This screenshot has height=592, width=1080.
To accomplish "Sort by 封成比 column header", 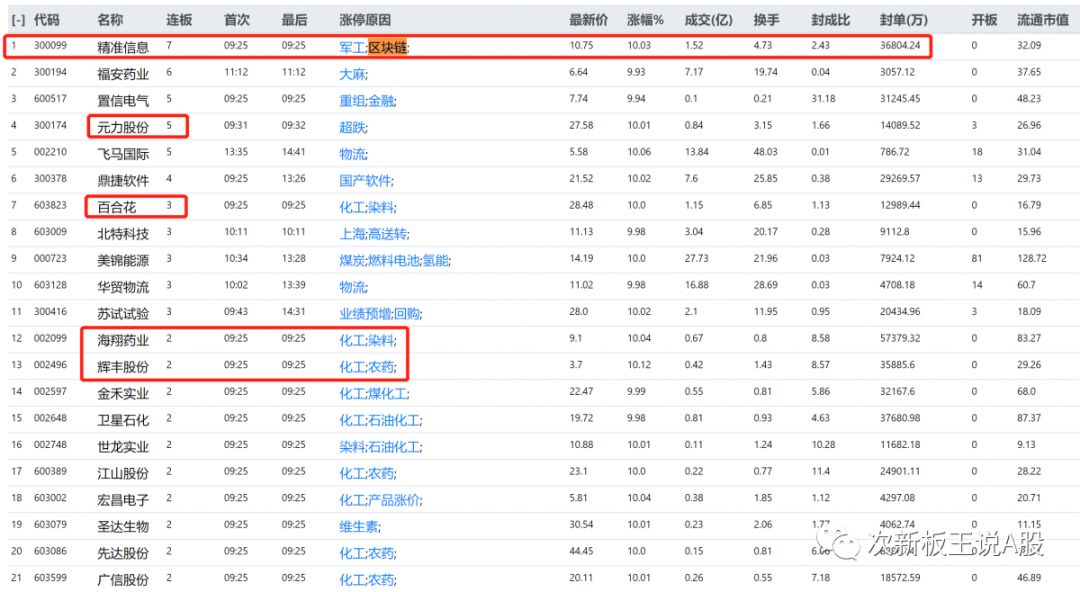I will click(831, 20).
